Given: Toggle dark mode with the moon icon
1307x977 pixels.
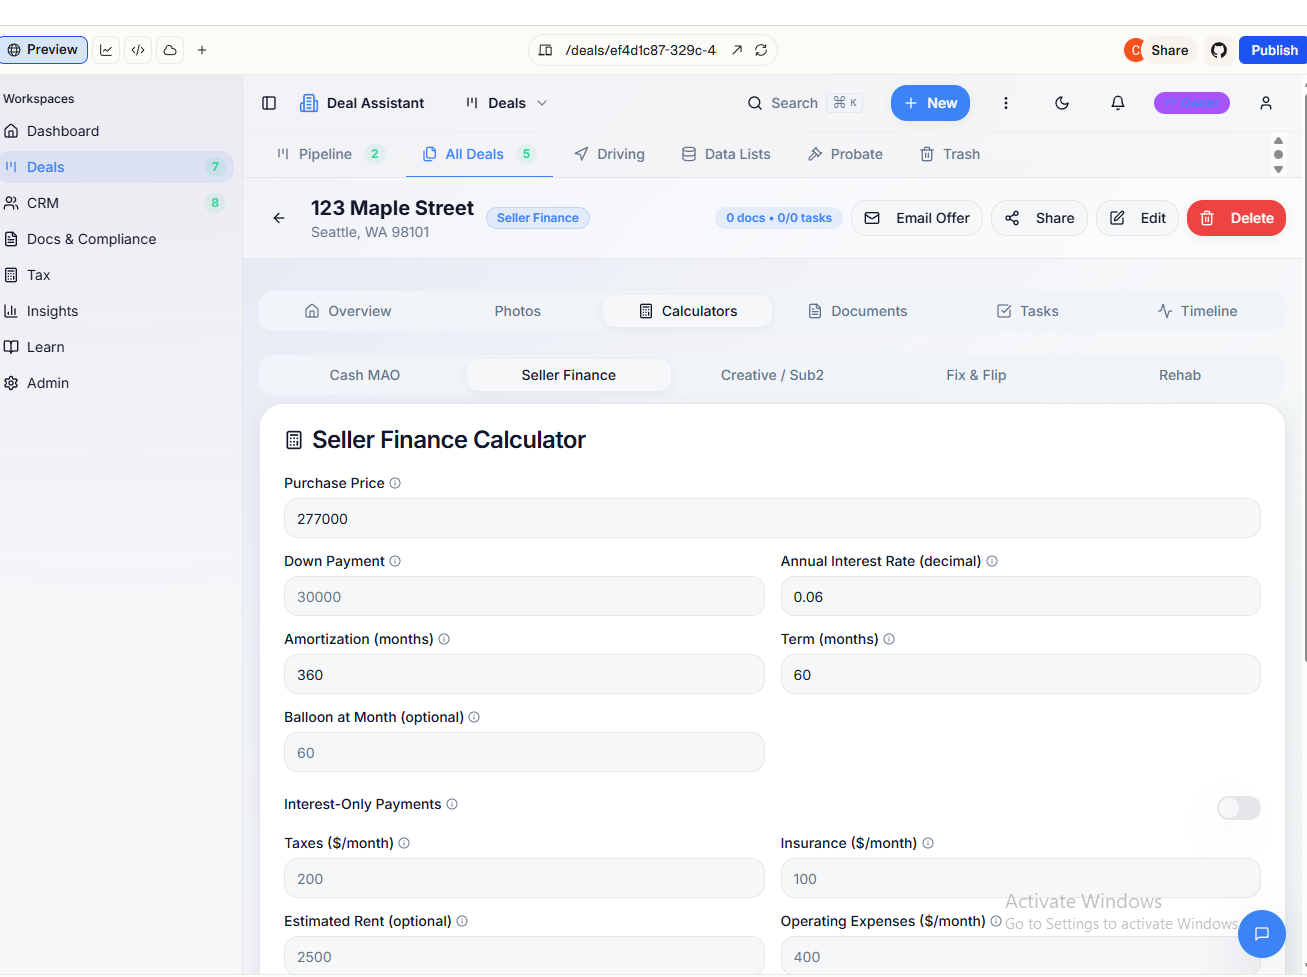Looking at the screenshot, I should point(1061,102).
